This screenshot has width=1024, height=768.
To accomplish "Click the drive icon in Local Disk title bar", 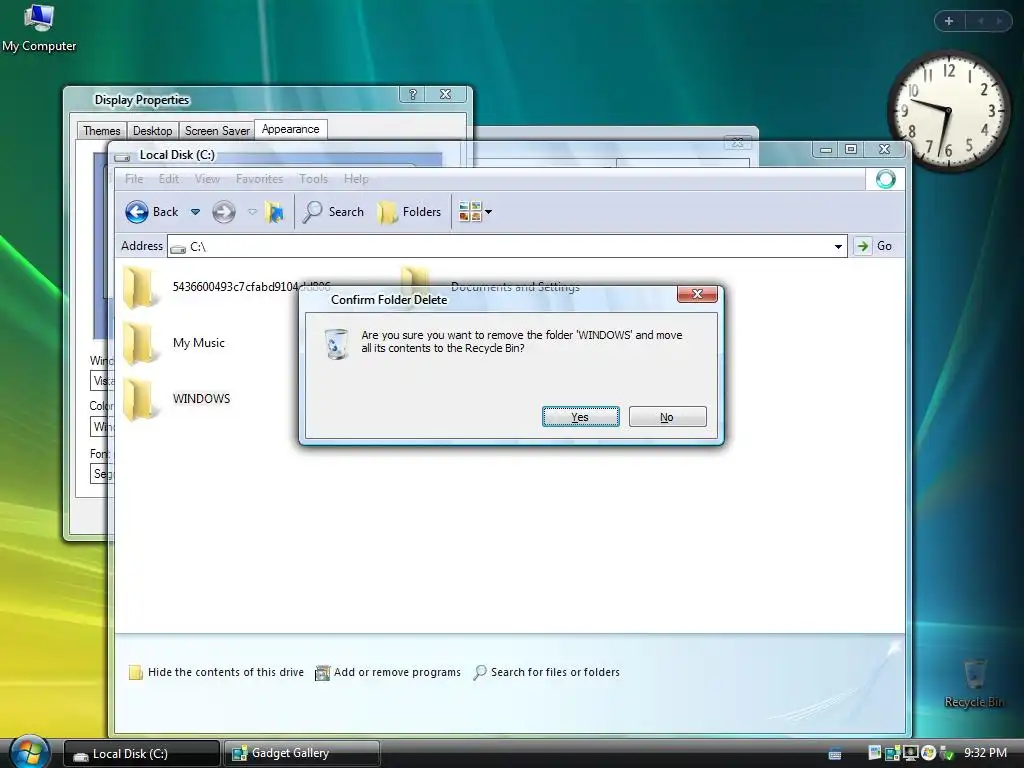I will click(x=122, y=156).
